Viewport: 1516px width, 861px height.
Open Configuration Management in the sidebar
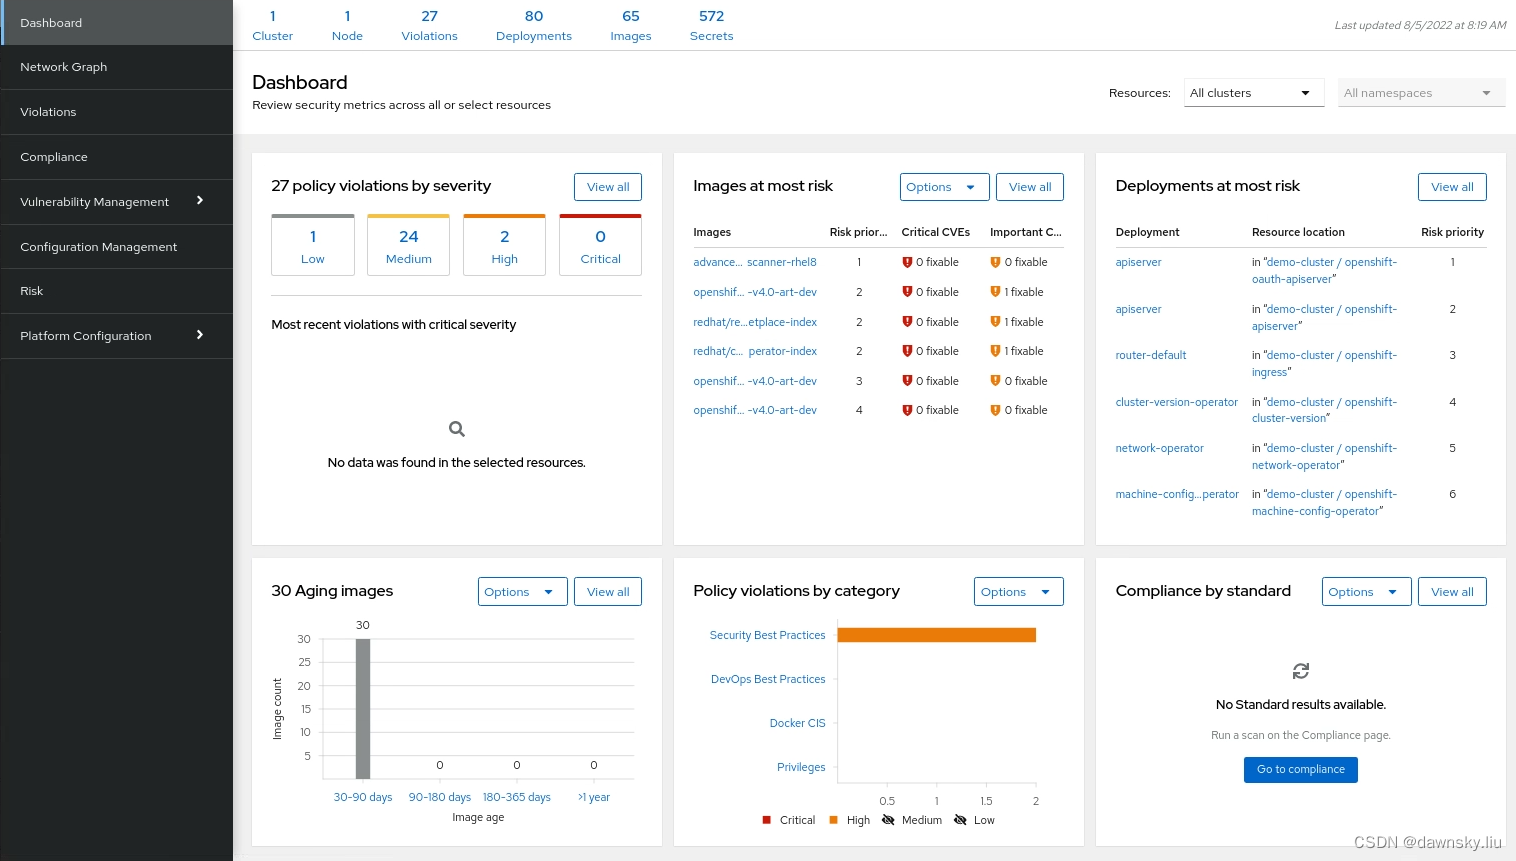click(116, 247)
